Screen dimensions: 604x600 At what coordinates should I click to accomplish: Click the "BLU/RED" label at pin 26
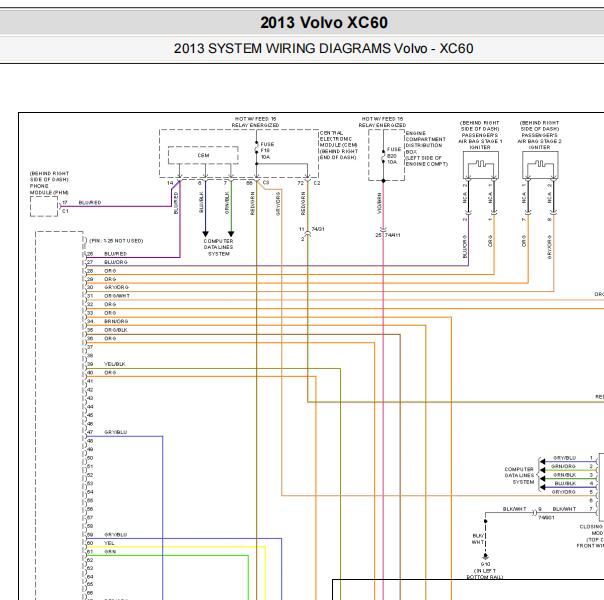(x=116, y=254)
